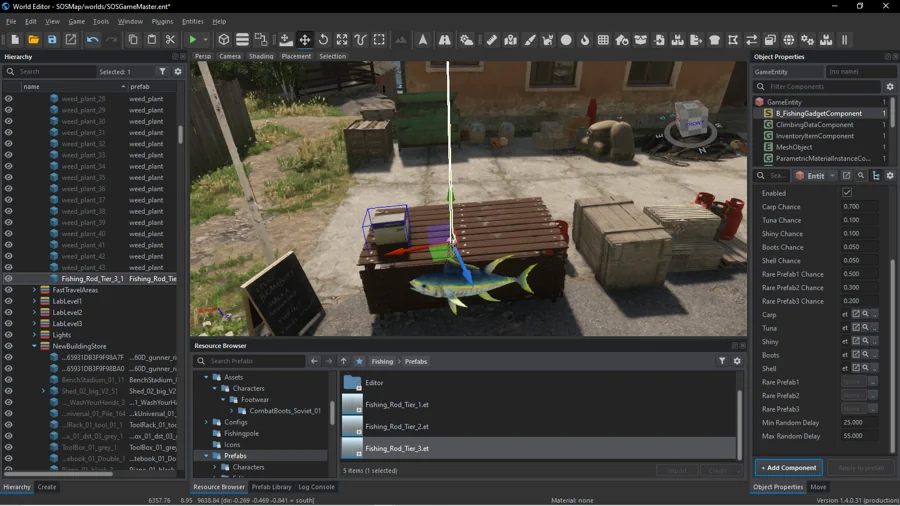Viewport: 900px width, 506px height.
Task: Open the Persp viewport option
Action: click(x=203, y=56)
